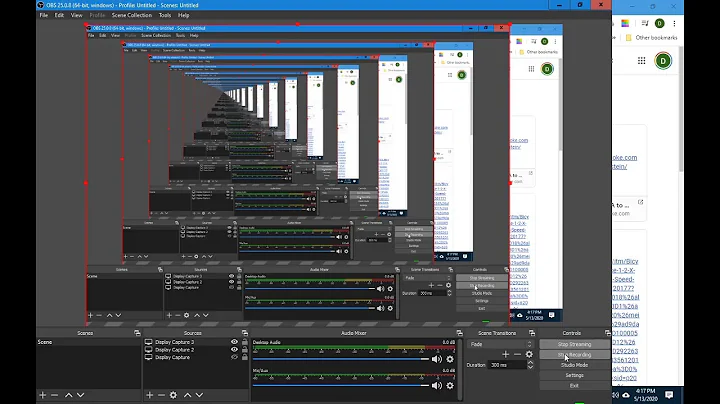The image size is (720, 404).
Task: Move the scene down in the Scenes panel
Action: pyautogui.click(x=80, y=395)
